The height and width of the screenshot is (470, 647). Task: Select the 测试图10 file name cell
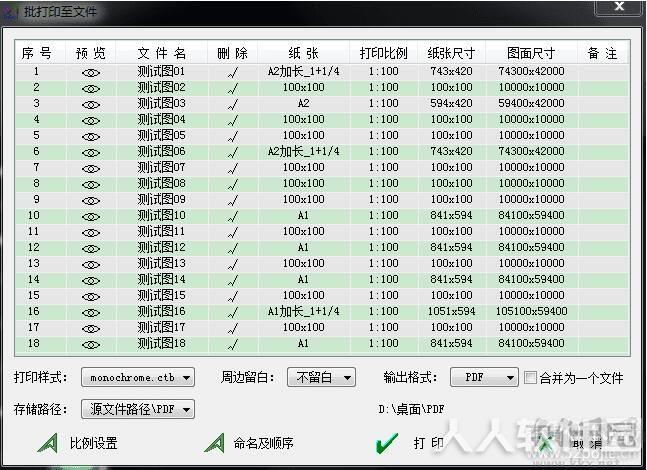161,215
